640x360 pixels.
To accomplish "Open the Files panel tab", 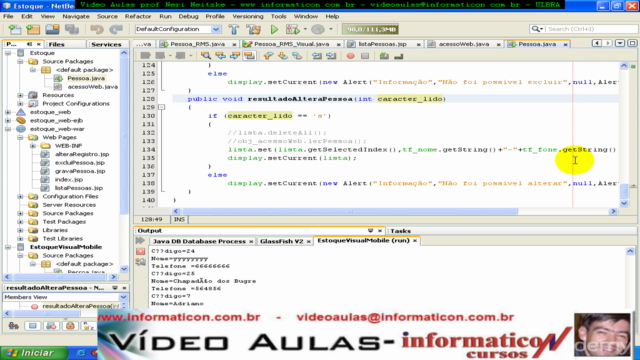I will 56,44.
